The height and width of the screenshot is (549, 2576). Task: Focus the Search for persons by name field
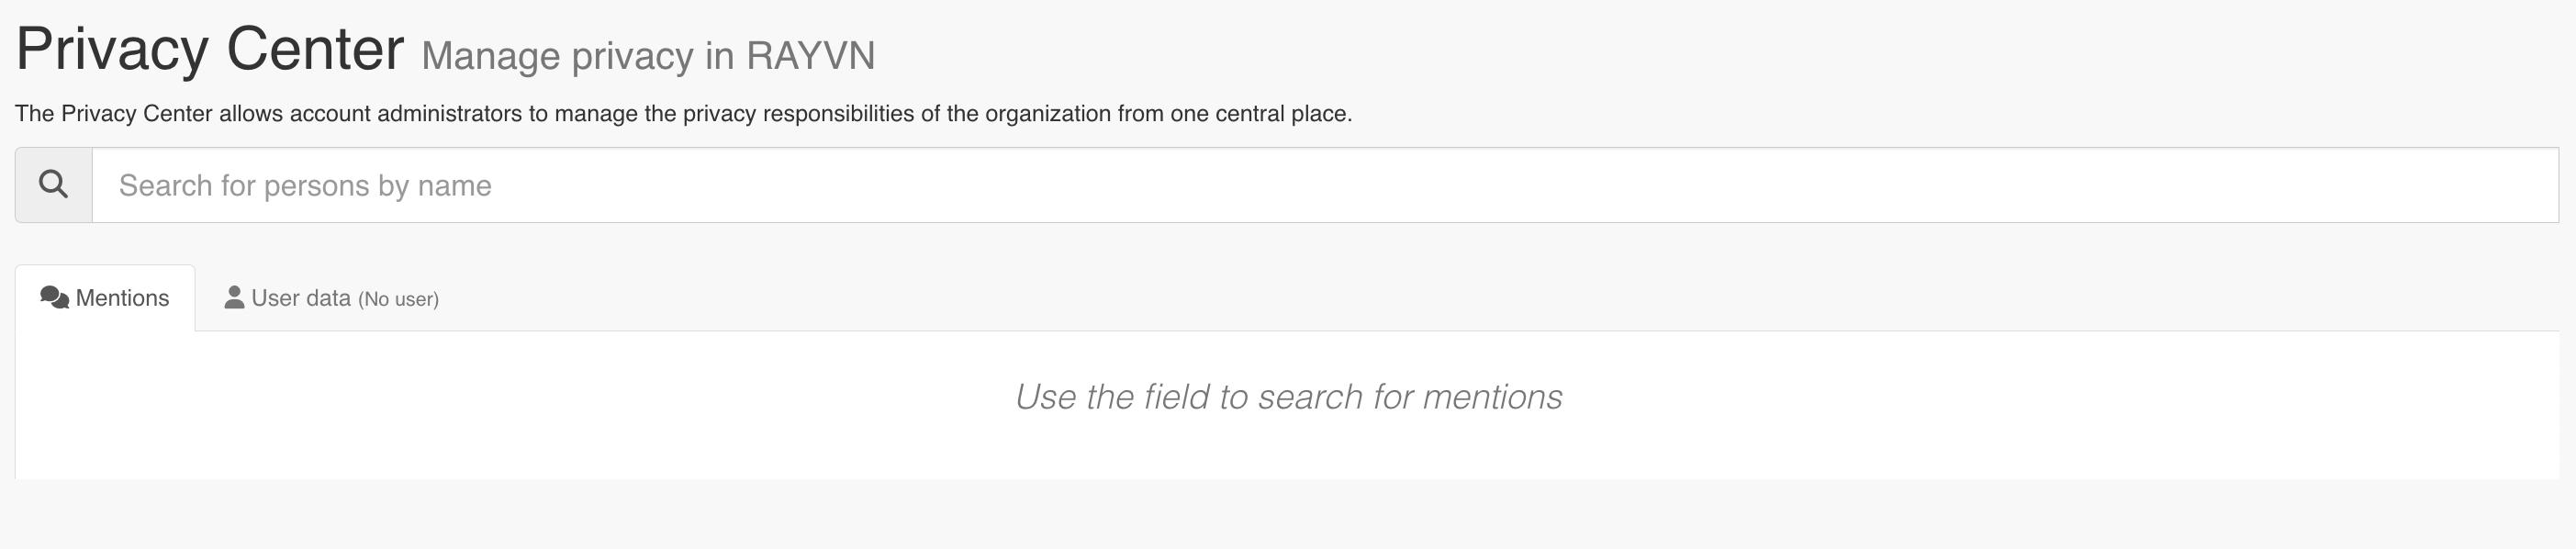click(x=1325, y=185)
